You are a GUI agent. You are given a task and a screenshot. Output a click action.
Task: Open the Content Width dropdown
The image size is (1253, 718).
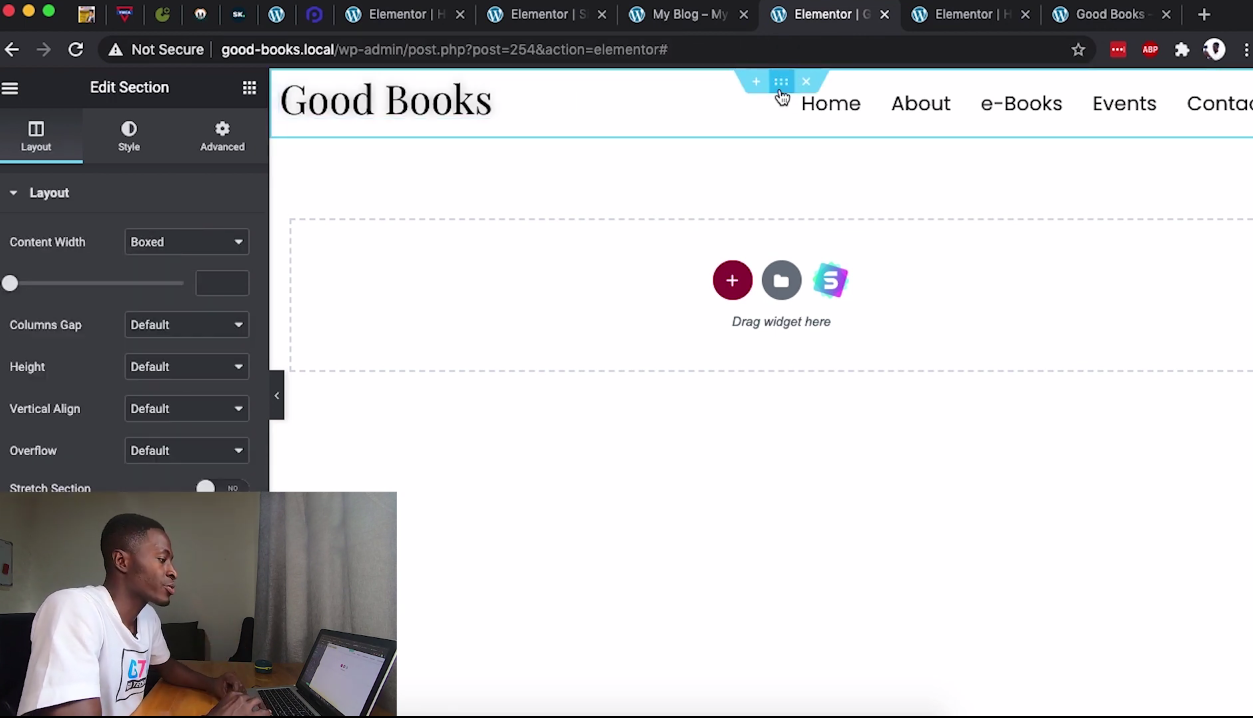(186, 242)
